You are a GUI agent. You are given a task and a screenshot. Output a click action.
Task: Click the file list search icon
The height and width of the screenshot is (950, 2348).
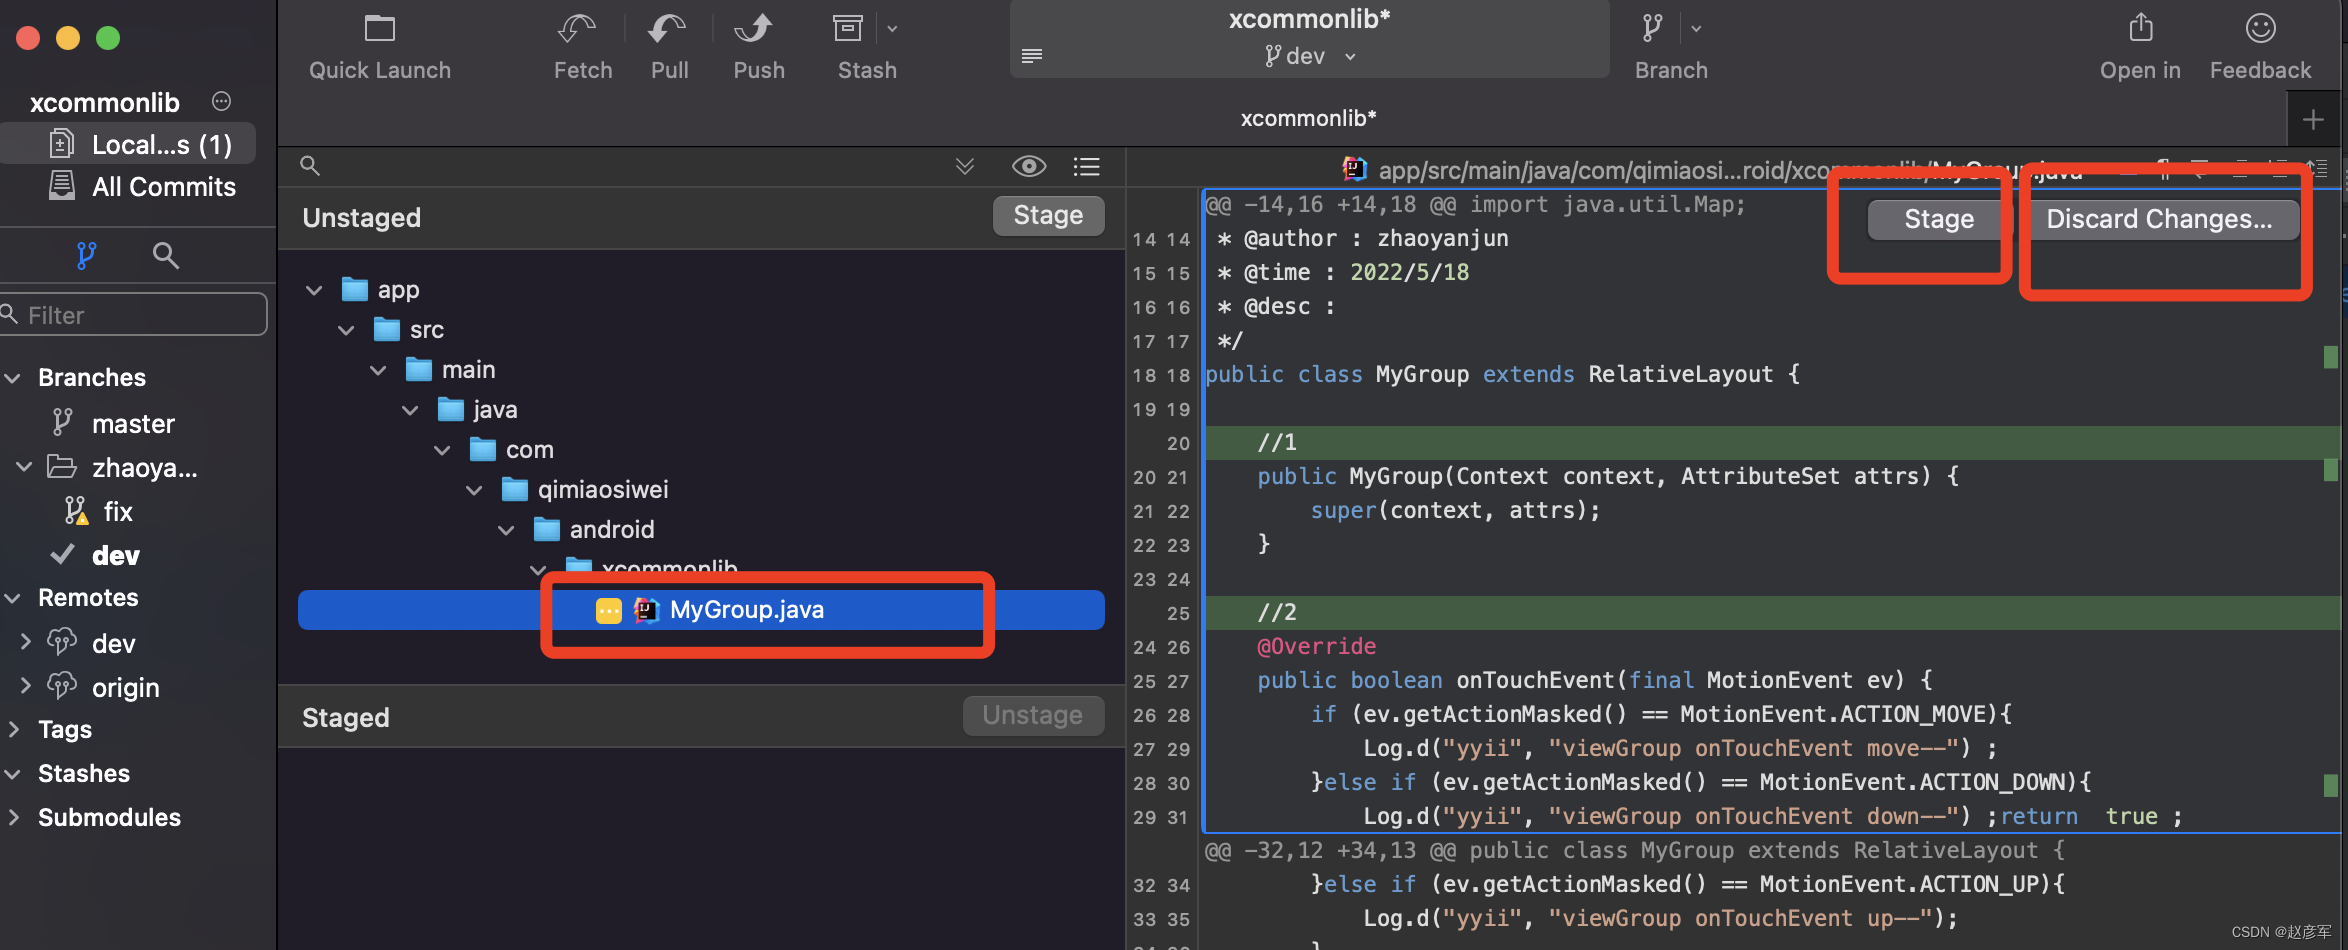click(310, 166)
